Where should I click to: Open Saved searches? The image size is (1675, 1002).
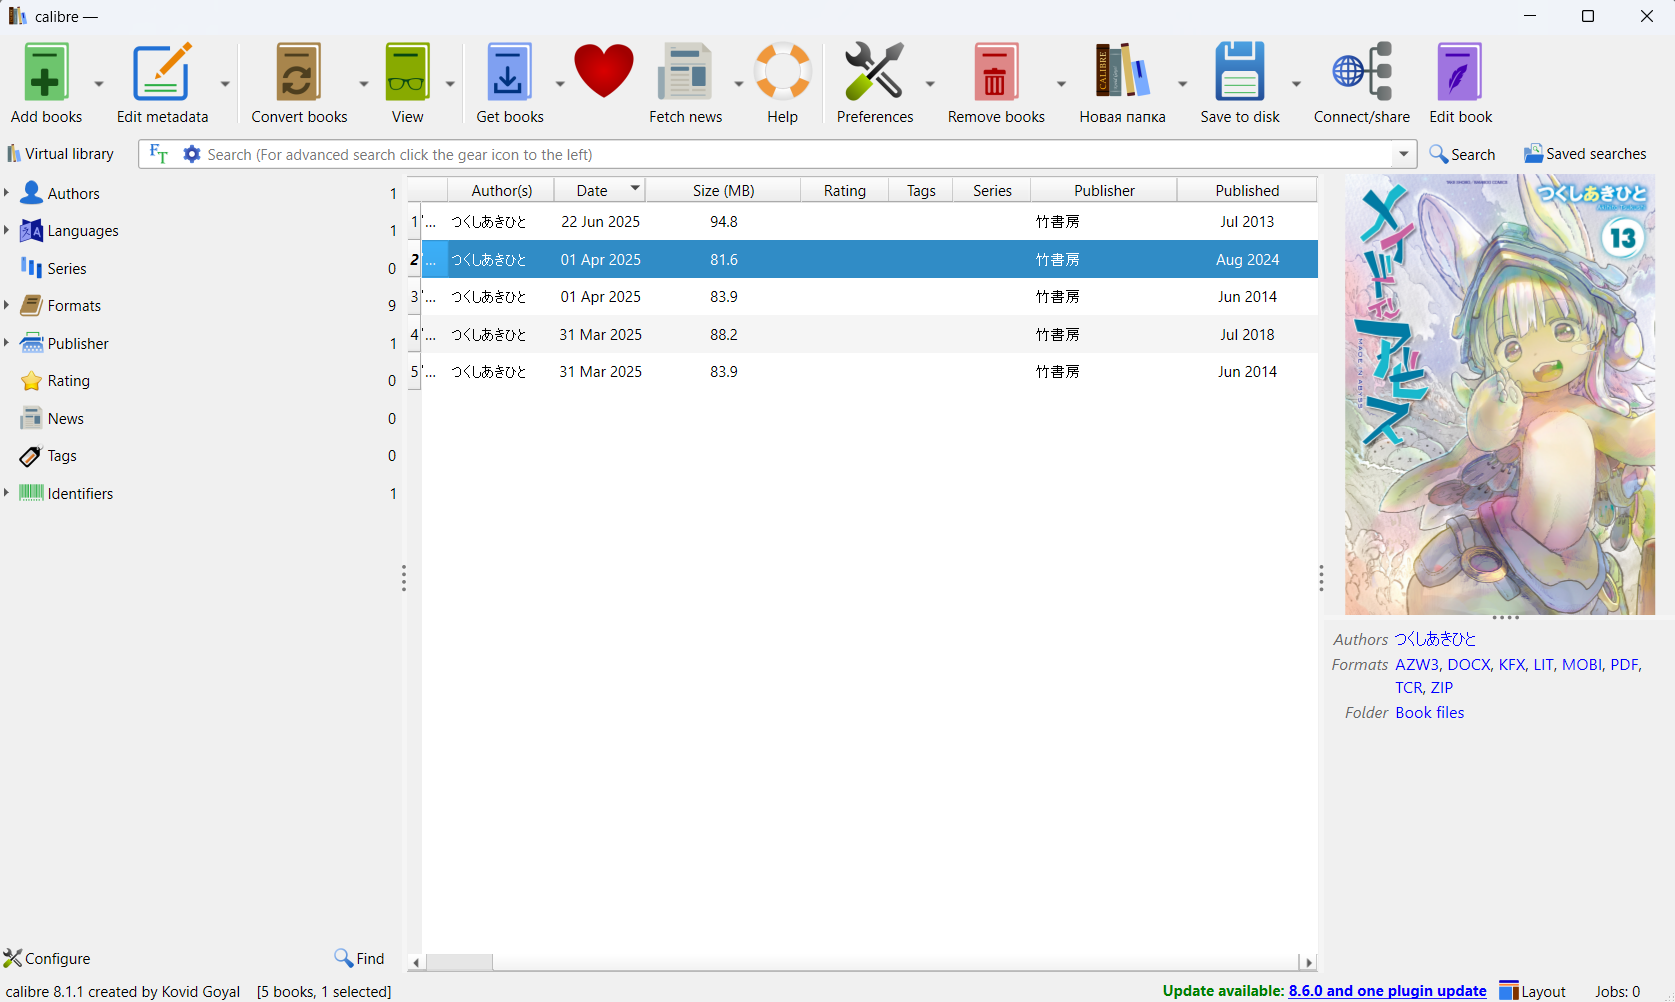[x=1585, y=154]
